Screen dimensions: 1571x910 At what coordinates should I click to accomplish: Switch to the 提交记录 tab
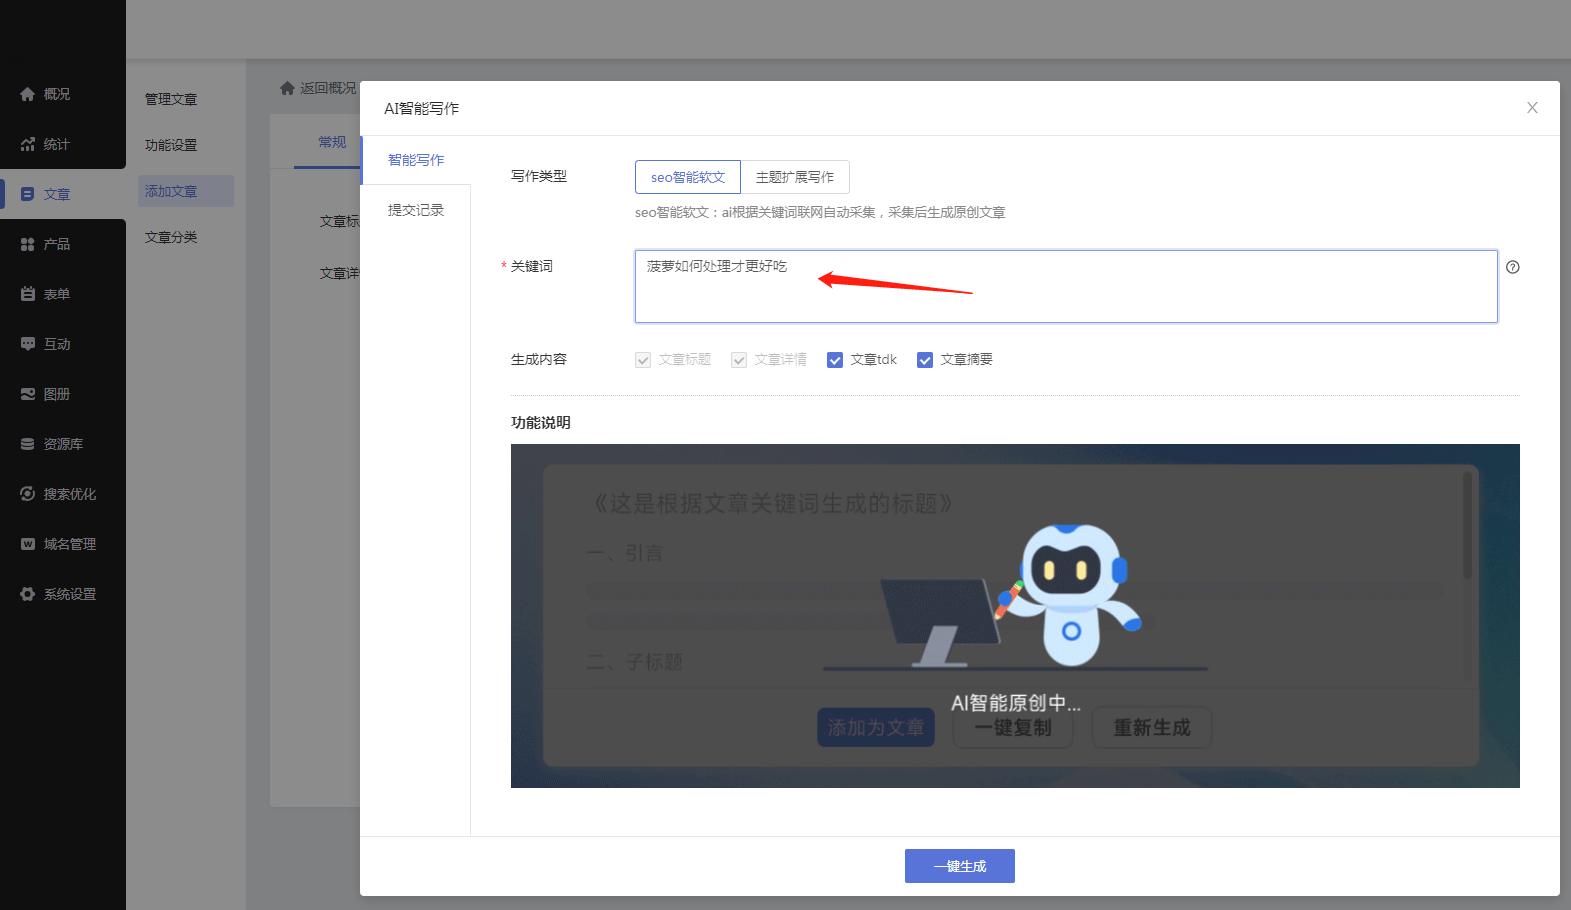pos(416,210)
